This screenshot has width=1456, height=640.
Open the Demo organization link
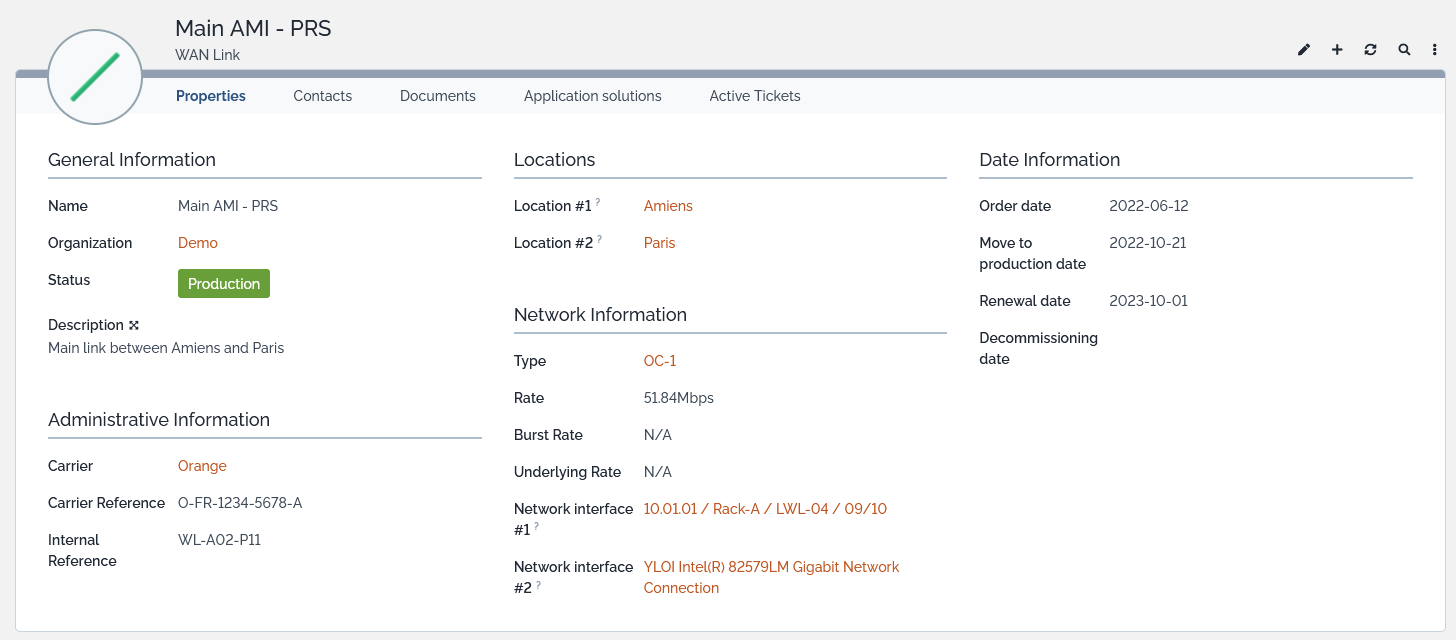click(x=197, y=243)
